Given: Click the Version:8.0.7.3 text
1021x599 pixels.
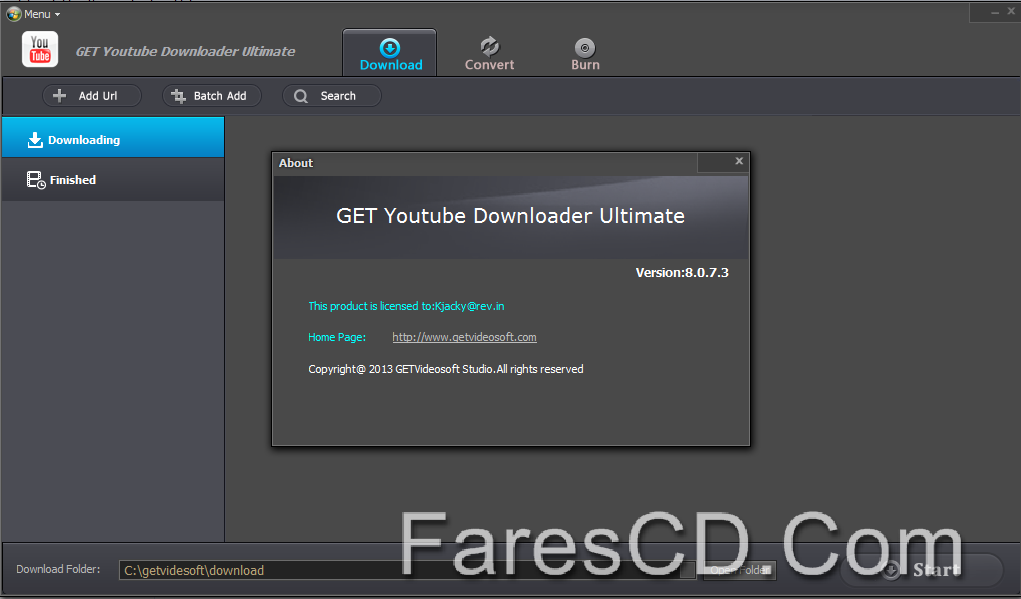Looking at the screenshot, I should click(682, 273).
